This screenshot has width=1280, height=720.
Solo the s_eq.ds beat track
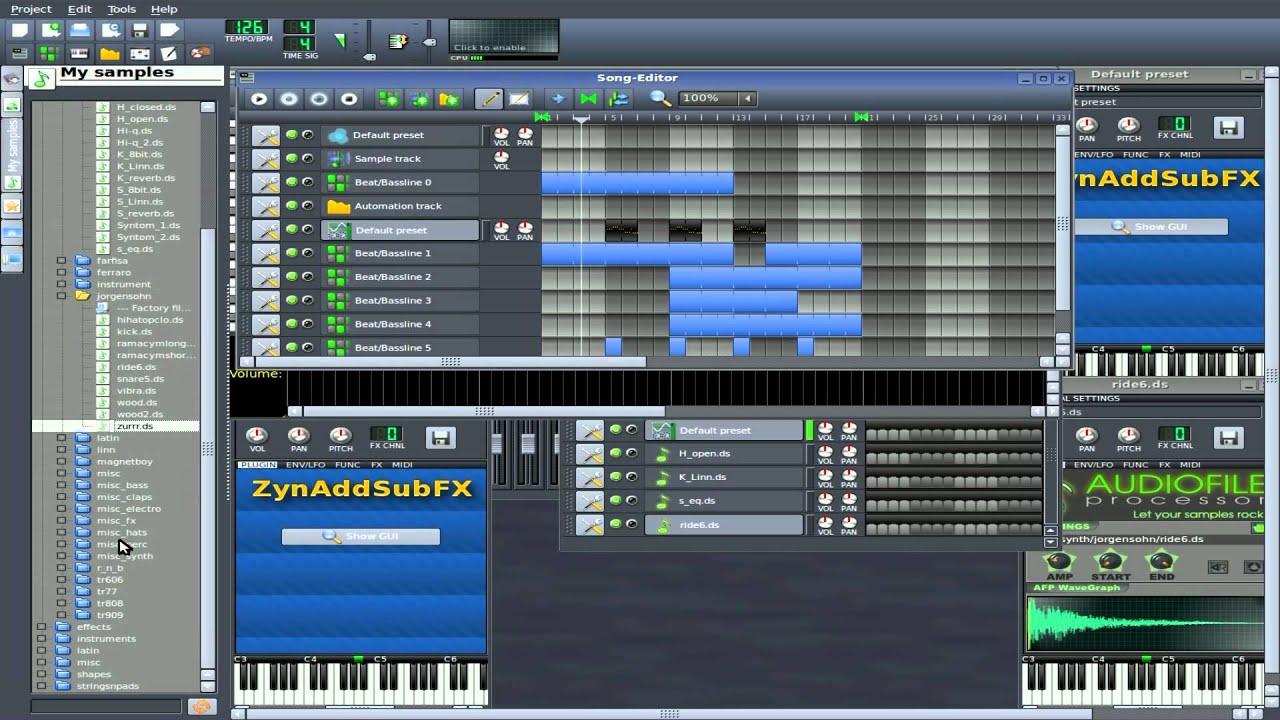pos(631,500)
